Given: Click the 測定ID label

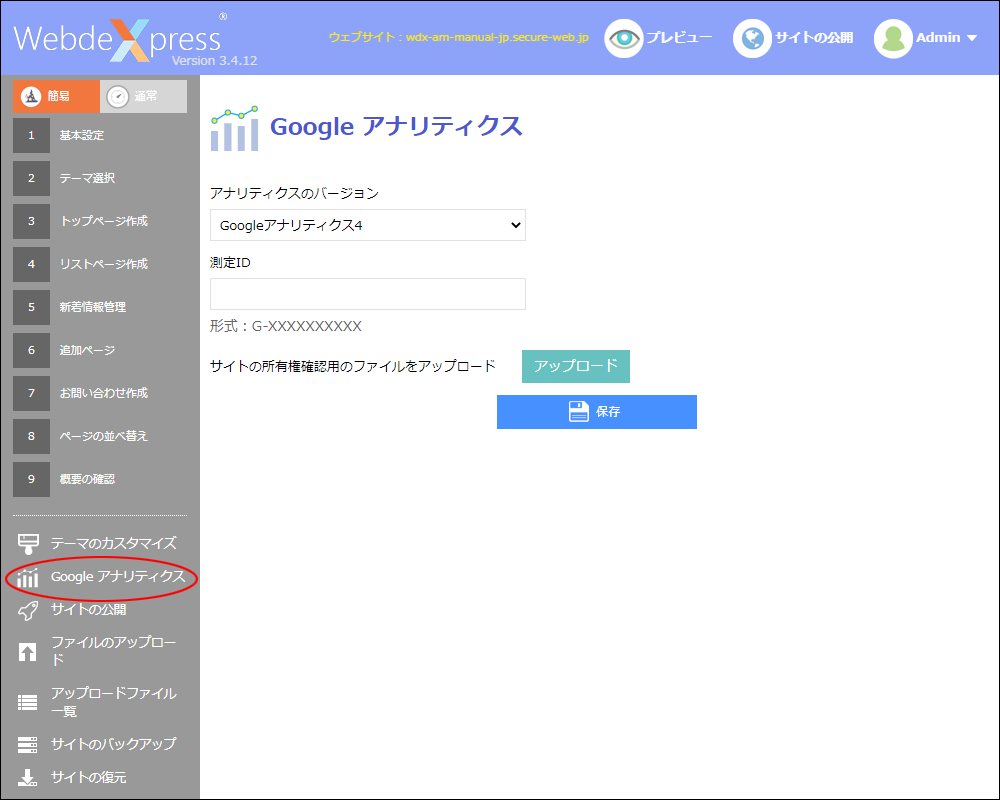Looking at the screenshot, I should pos(230,262).
